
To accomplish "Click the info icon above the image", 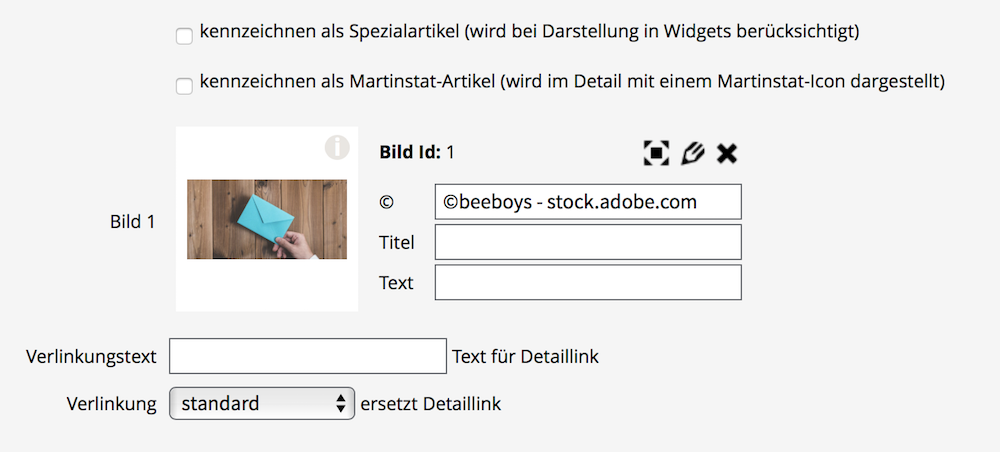I will 337,147.
